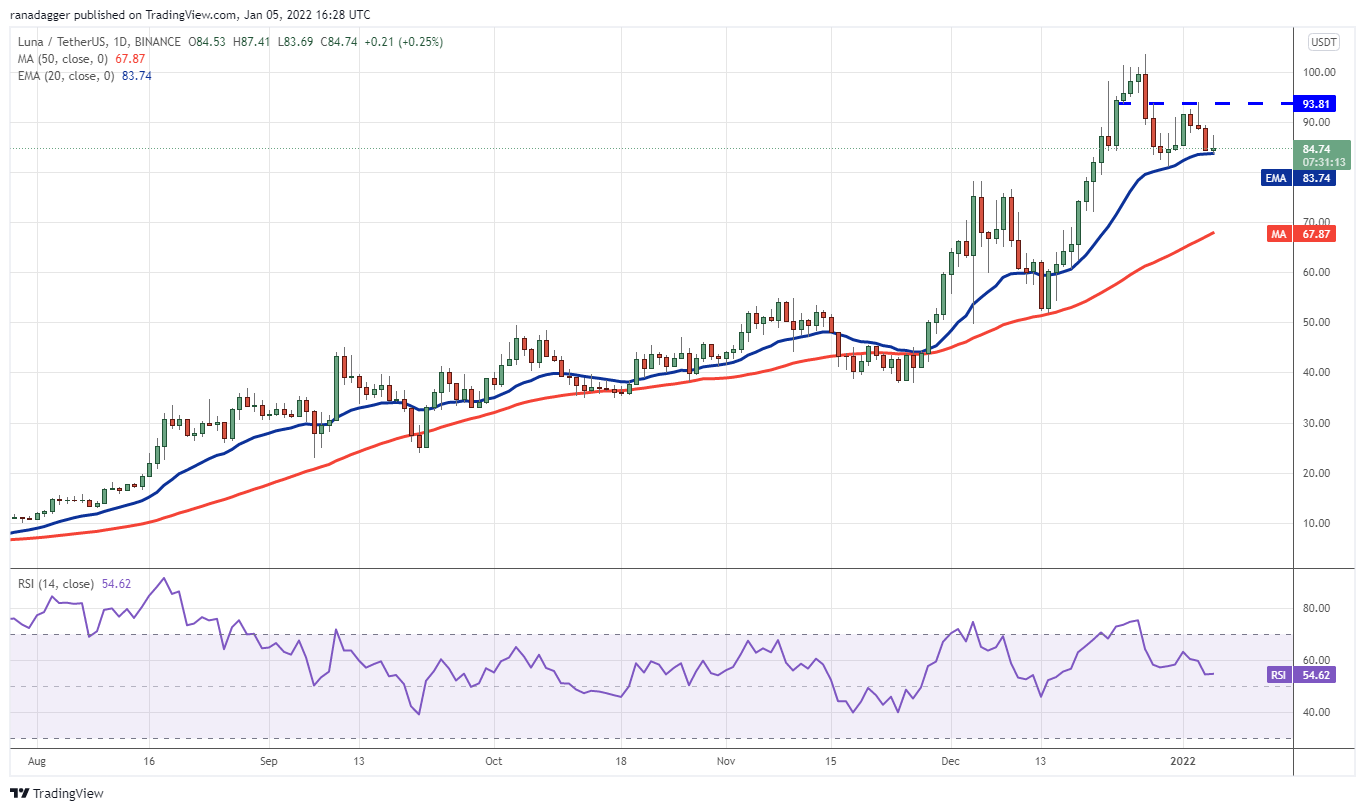Click the Dec label on the time axis
Image resolution: width=1365 pixels, height=811 pixels.
952,761
